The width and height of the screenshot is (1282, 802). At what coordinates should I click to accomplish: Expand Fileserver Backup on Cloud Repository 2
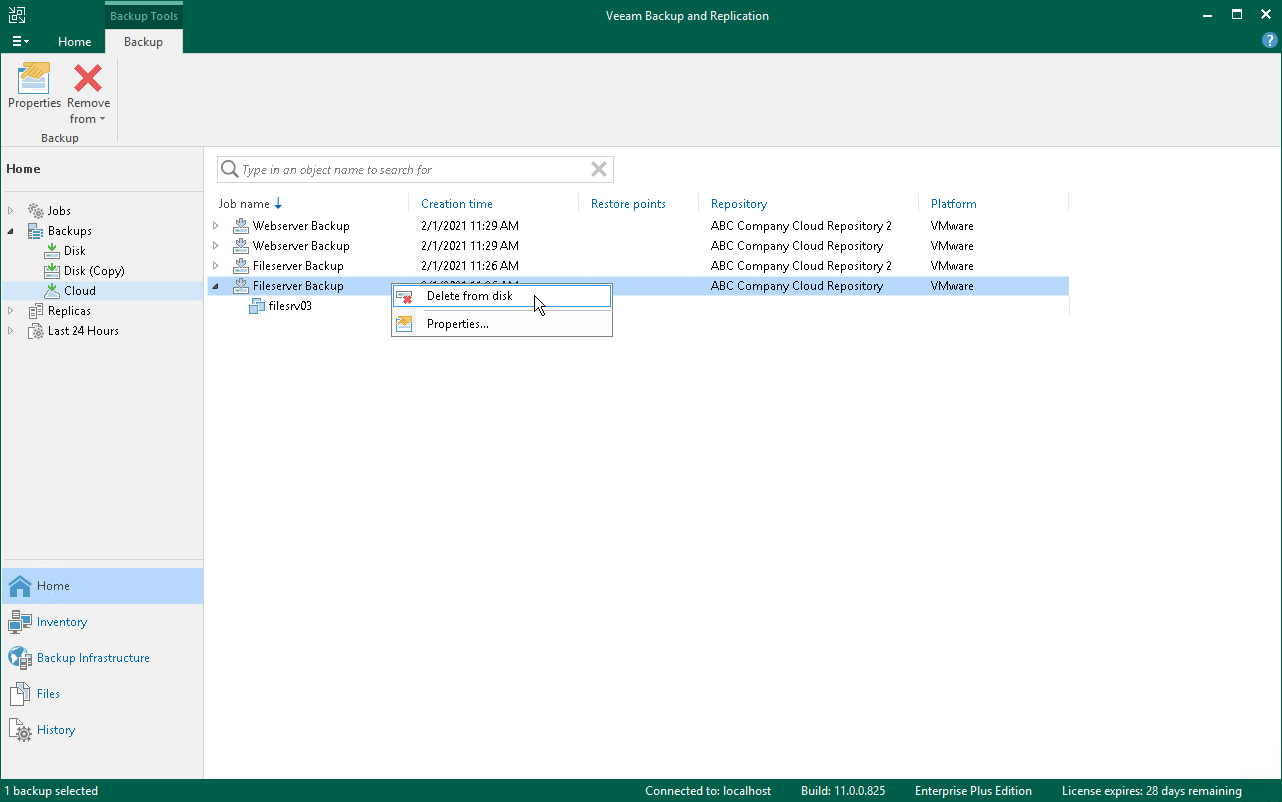tap(216, 266)
